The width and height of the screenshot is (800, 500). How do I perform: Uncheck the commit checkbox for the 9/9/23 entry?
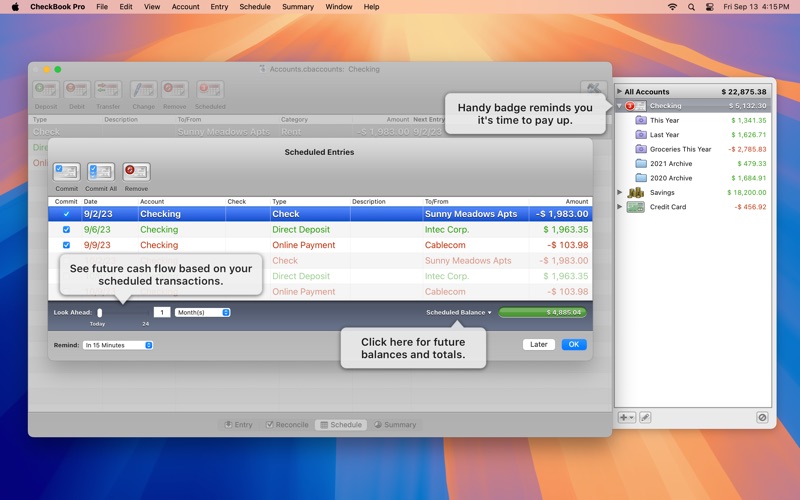pyautogui.click(x=66, y=245)
